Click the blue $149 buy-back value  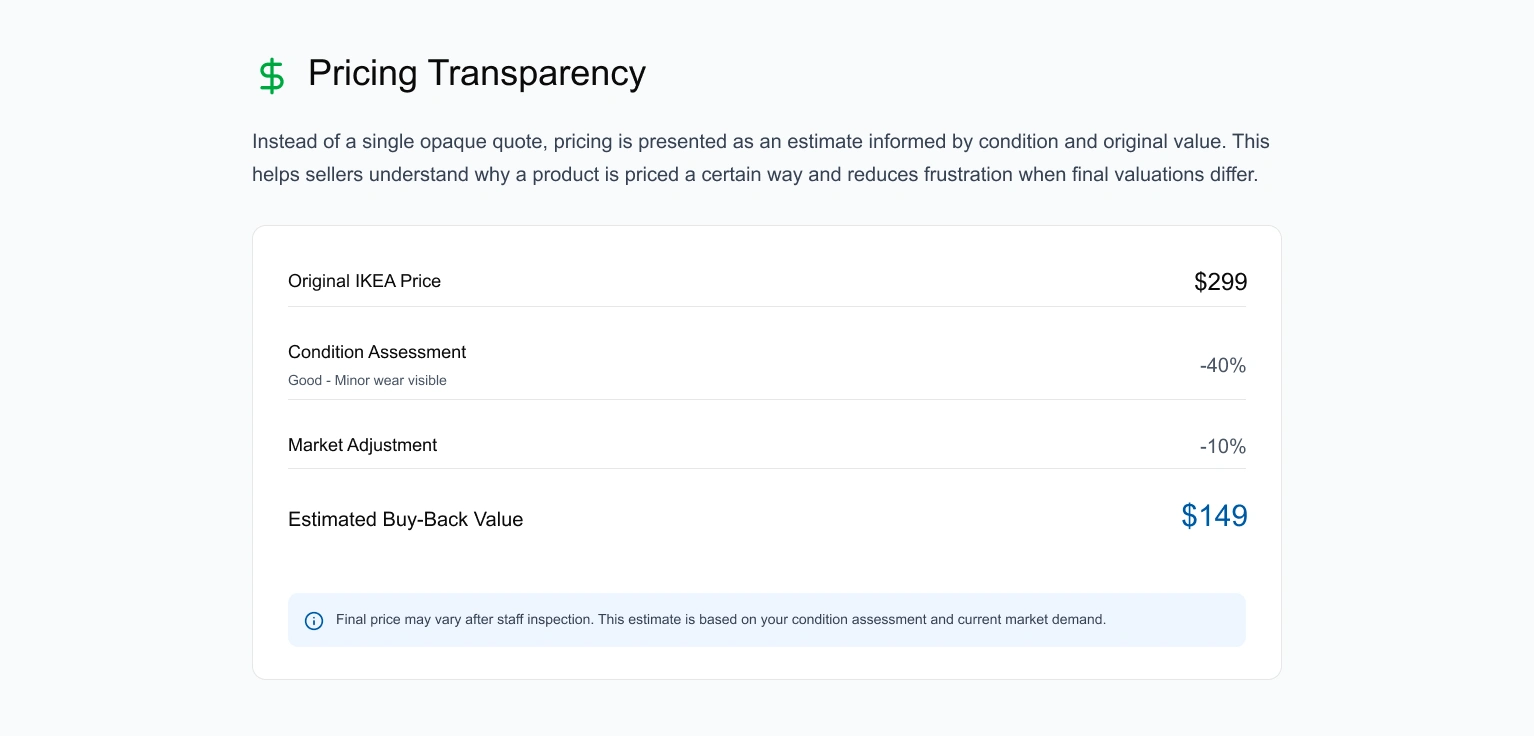click(1214, 516)
